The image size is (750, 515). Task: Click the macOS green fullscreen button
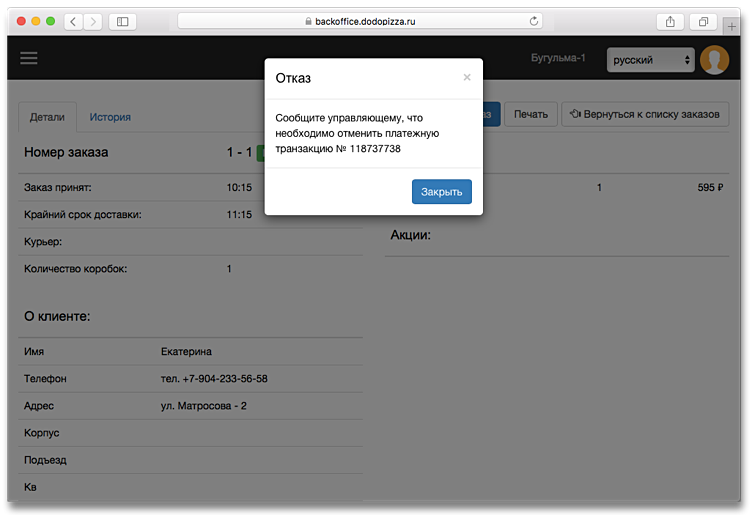[x=50, y=21]
